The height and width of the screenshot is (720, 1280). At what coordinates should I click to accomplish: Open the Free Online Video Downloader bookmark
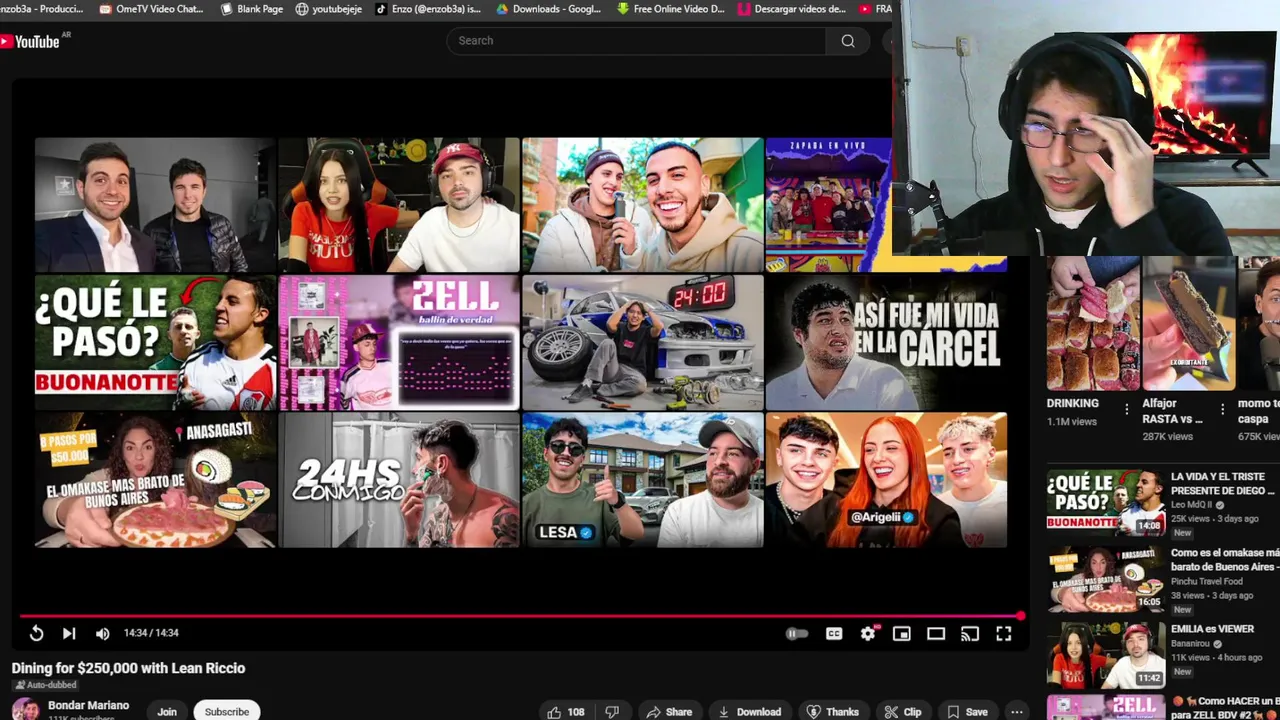coord(671,9)
